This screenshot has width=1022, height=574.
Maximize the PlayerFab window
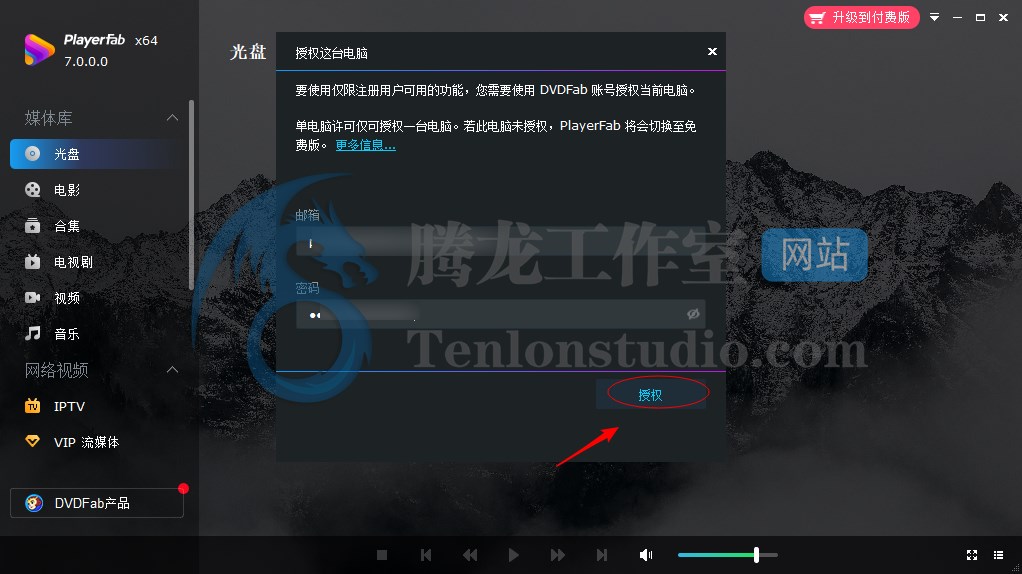980,18
